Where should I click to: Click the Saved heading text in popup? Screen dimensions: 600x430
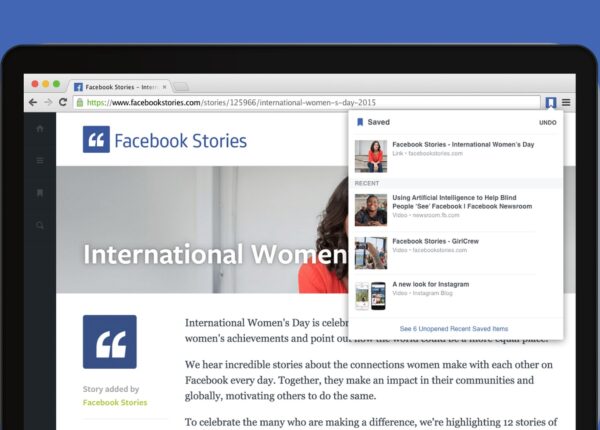pos(378,122)
